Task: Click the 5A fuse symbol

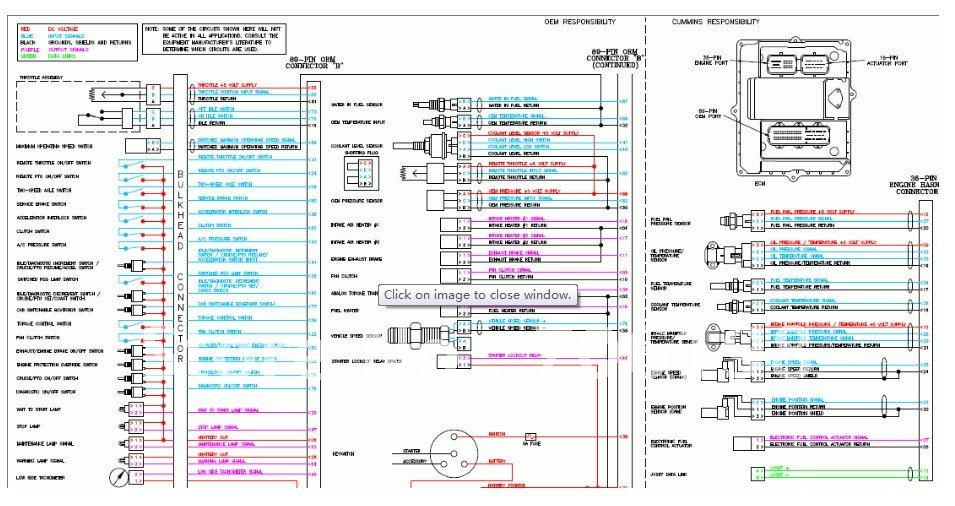Action: tap(530, 438)
